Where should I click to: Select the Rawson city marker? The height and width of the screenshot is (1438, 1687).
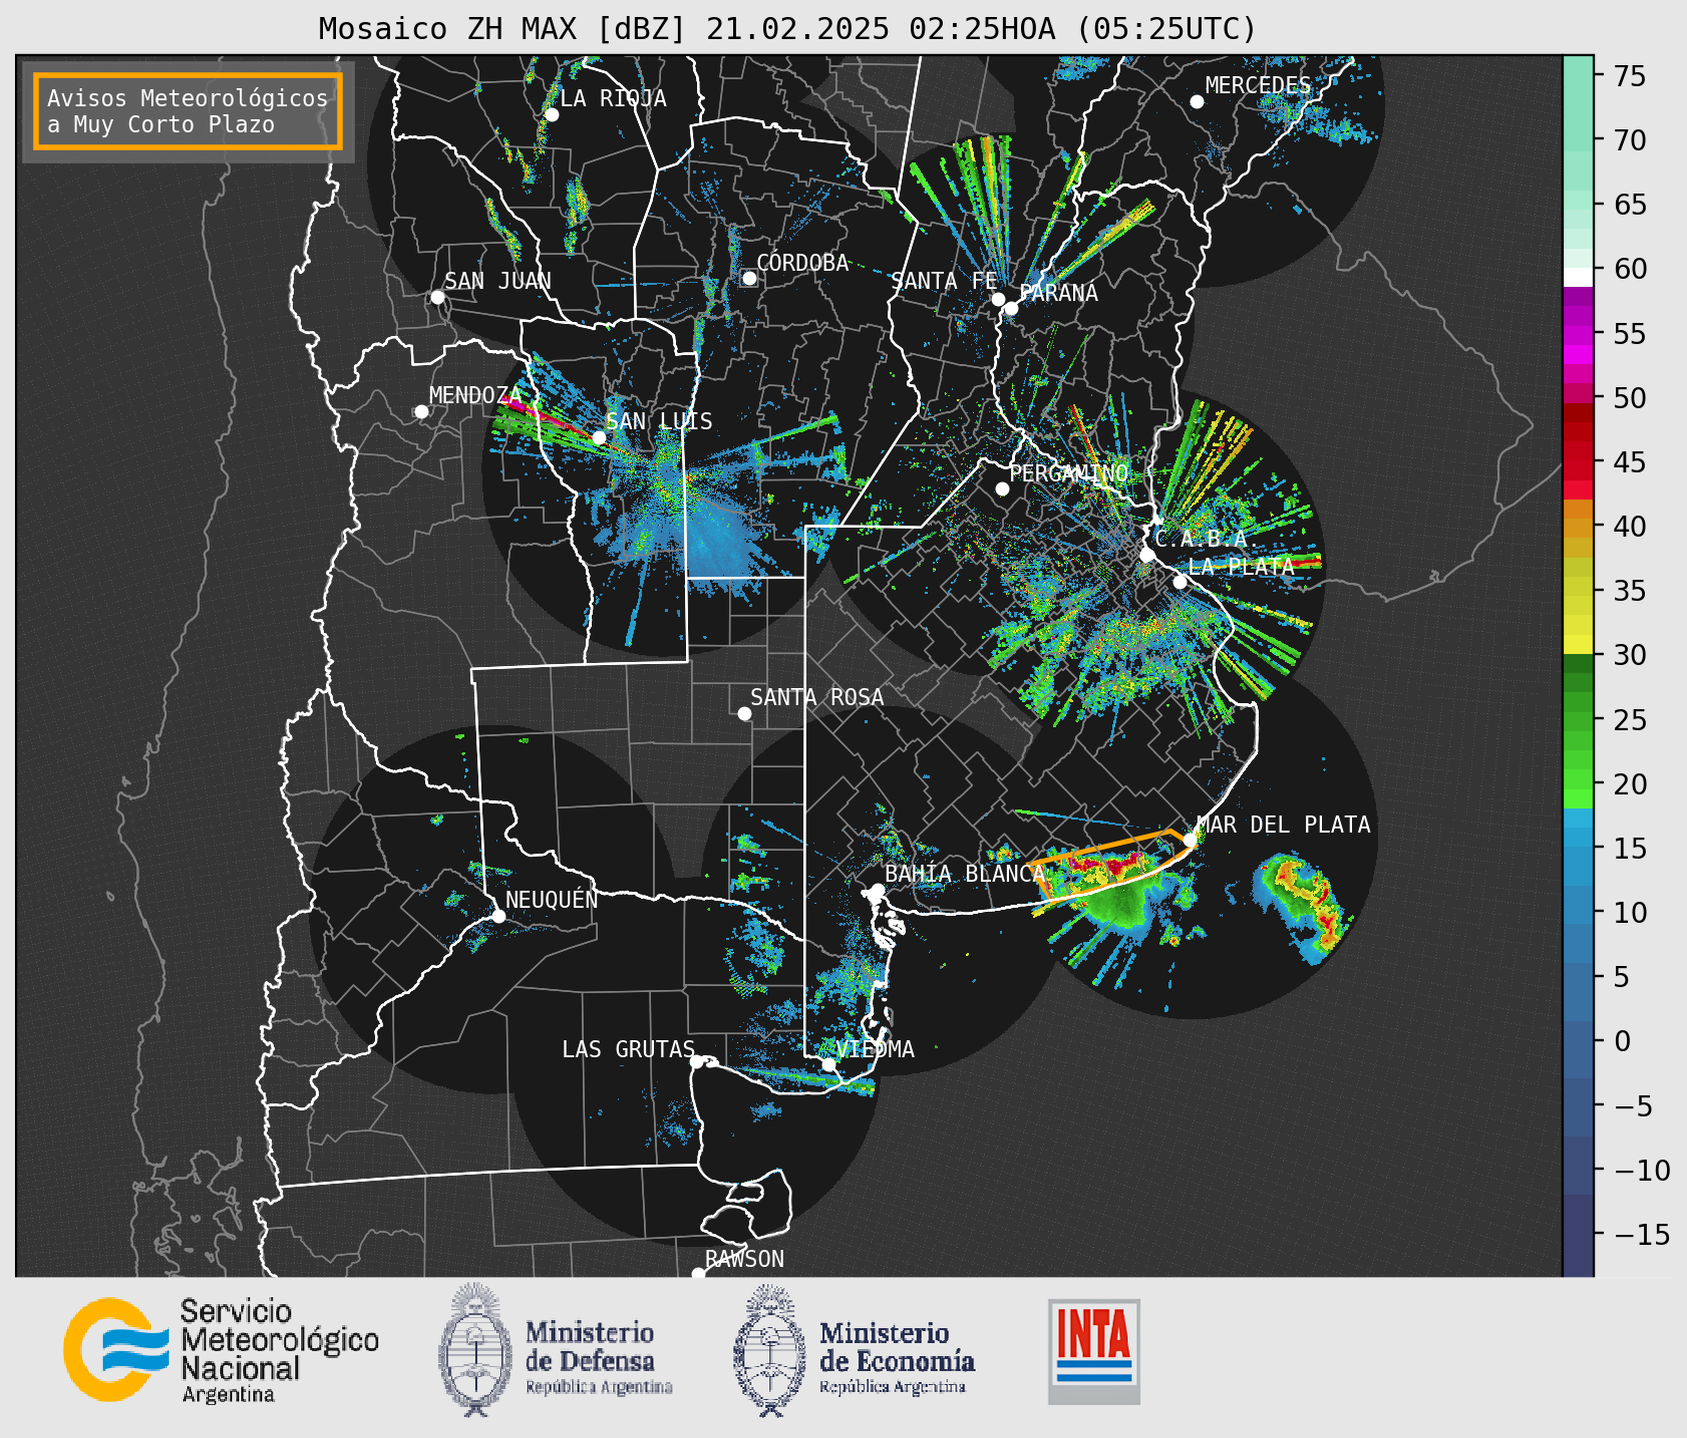698,1274
